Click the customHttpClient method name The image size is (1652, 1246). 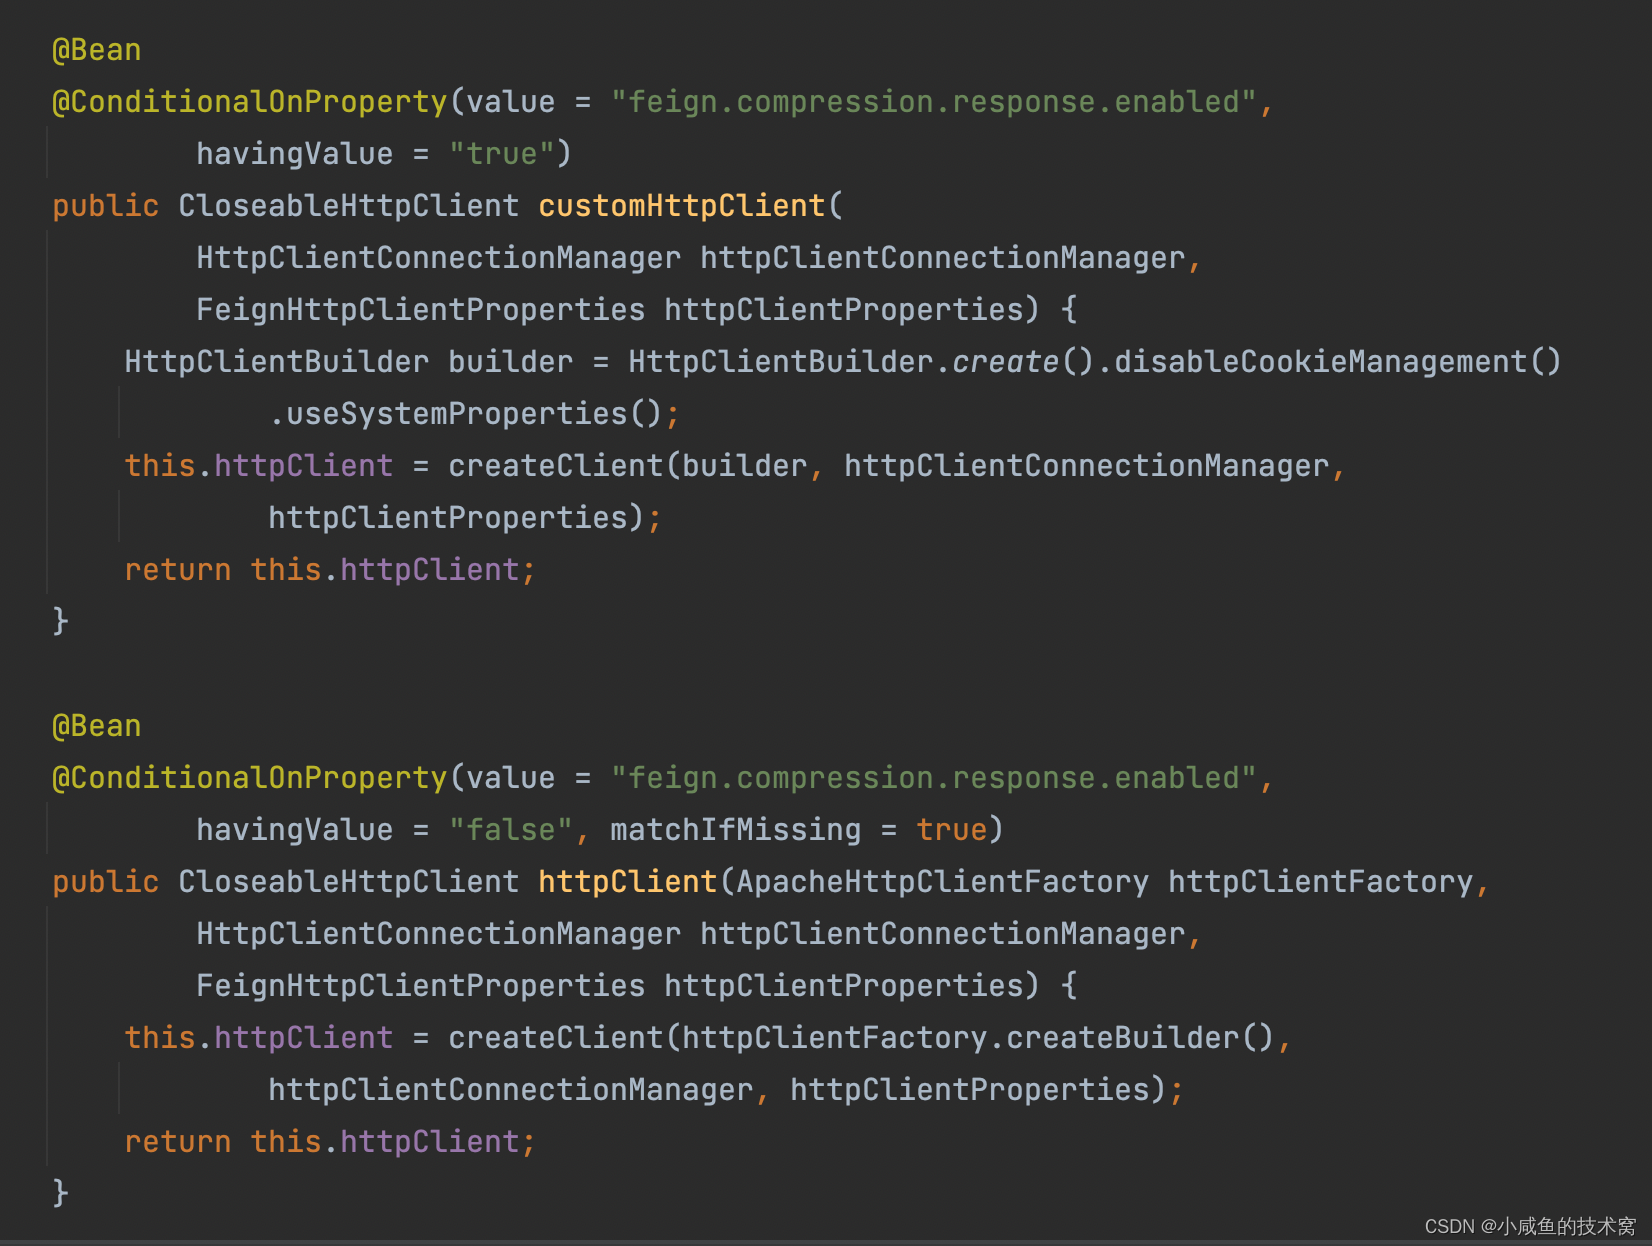click(x=682, y=206)
